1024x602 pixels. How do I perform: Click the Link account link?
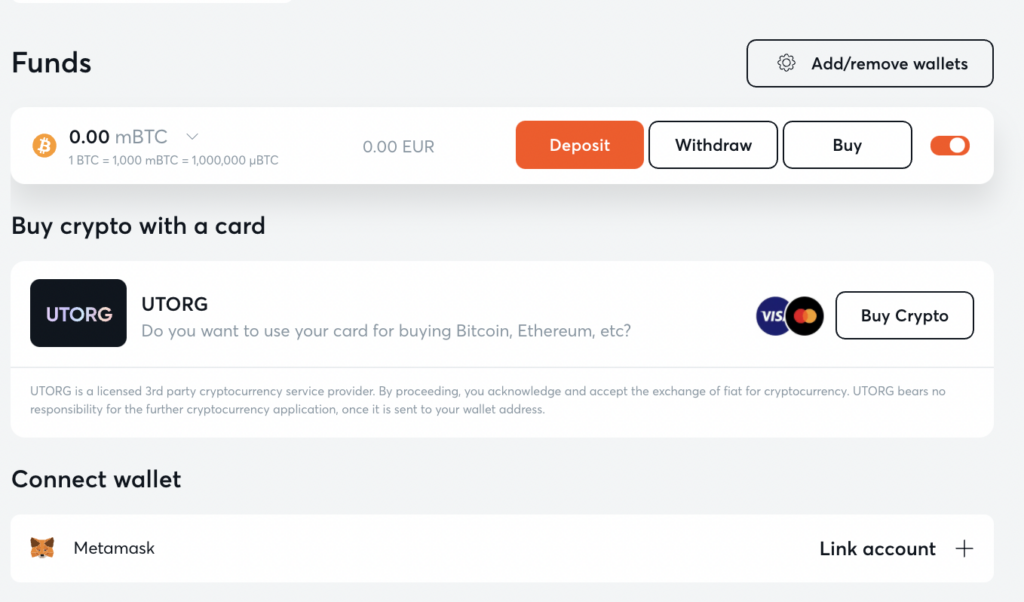877,548
